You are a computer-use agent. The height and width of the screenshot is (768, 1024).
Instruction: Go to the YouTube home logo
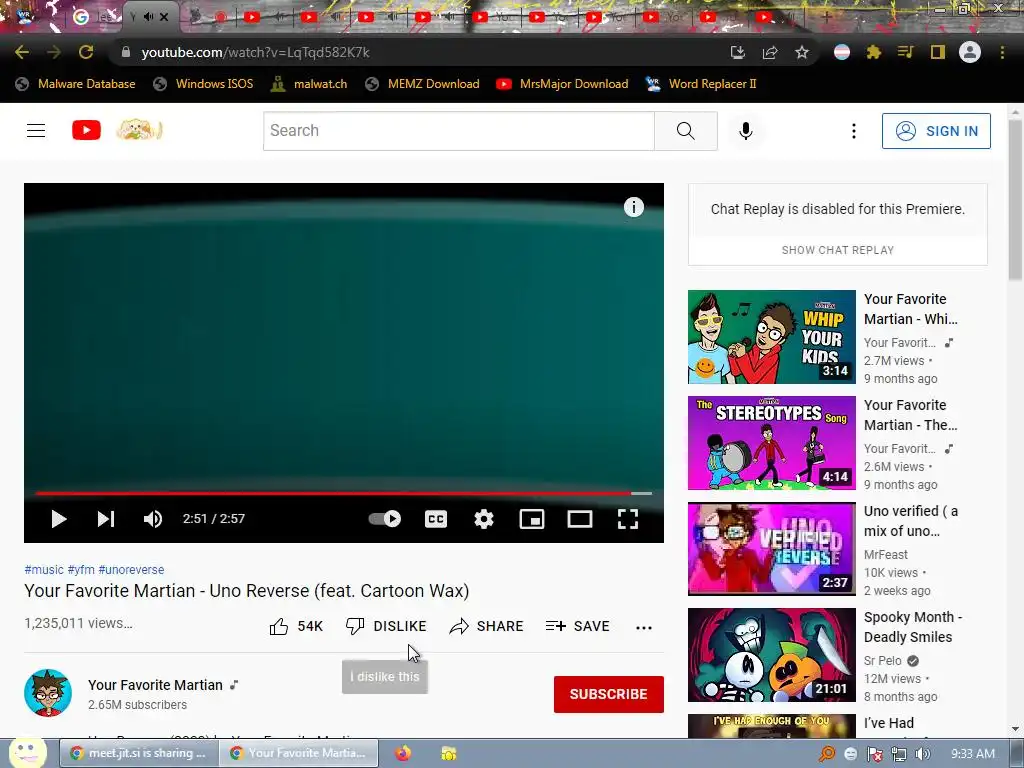click(x=86, y=131)
